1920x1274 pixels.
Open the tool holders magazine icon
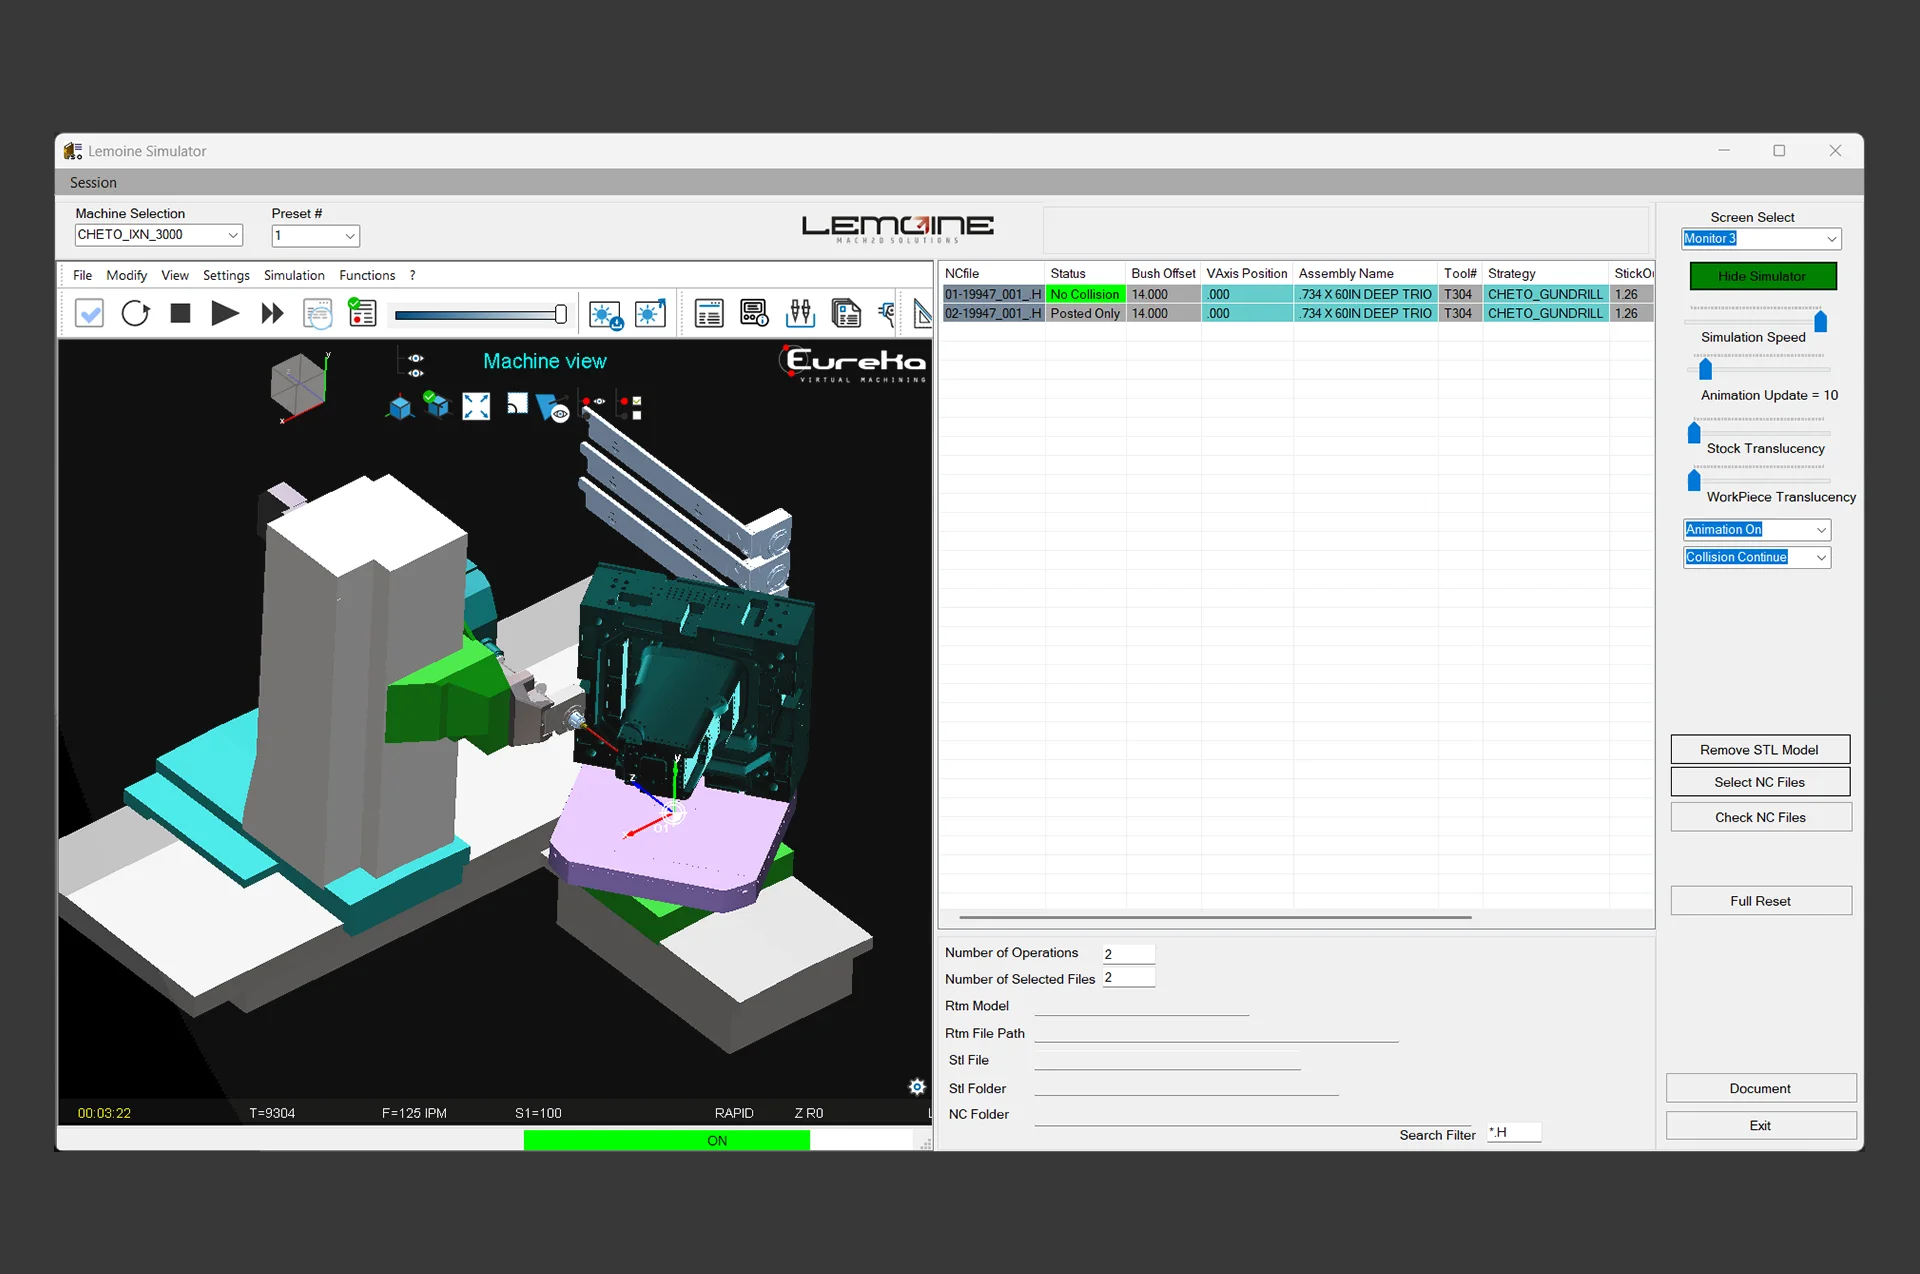click(800, 314)
